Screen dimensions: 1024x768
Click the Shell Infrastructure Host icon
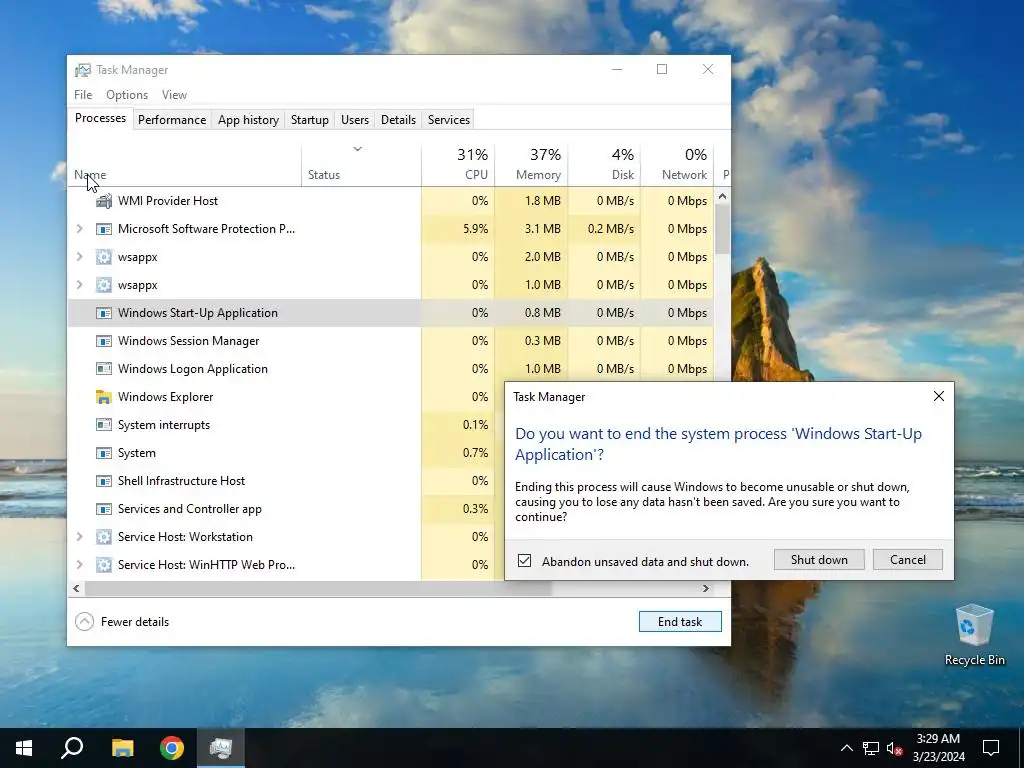point(104,481)
